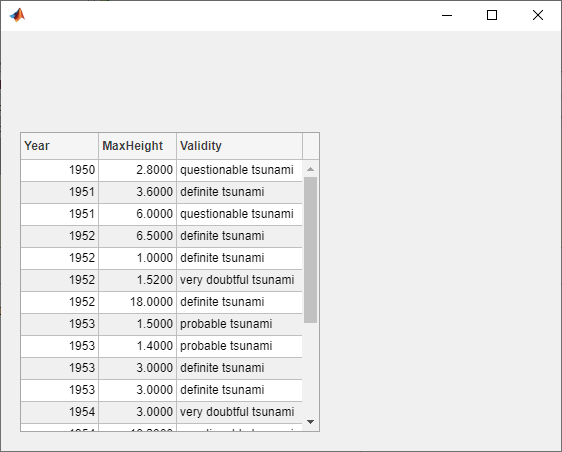
Task: Select year cell in the 1.5200 row
Action: 59,280
